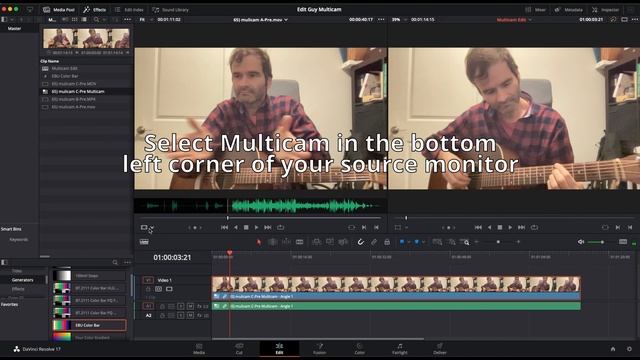
Task: Select the Trim Edit mode tool
Action: tap(273, 242)
